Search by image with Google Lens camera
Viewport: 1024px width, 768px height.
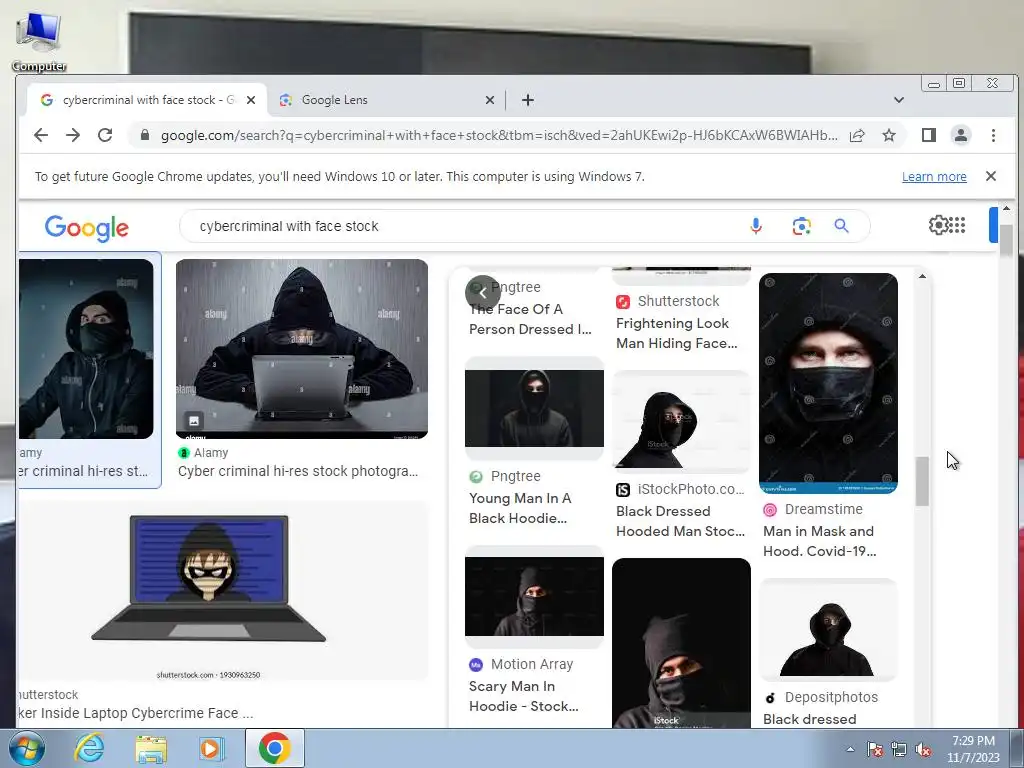[801, 226]
